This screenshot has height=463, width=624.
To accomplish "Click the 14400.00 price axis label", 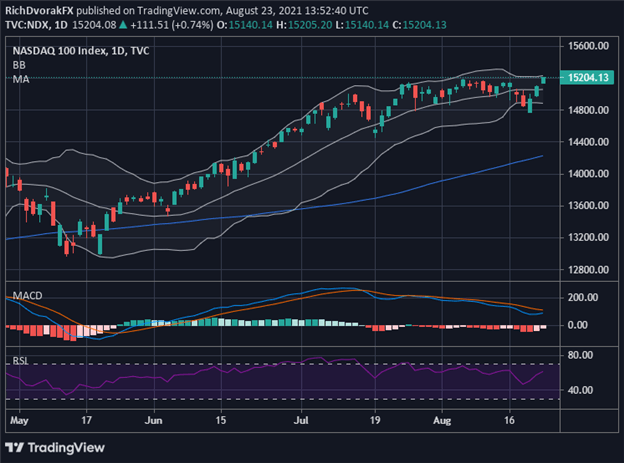I will (588, 142).
